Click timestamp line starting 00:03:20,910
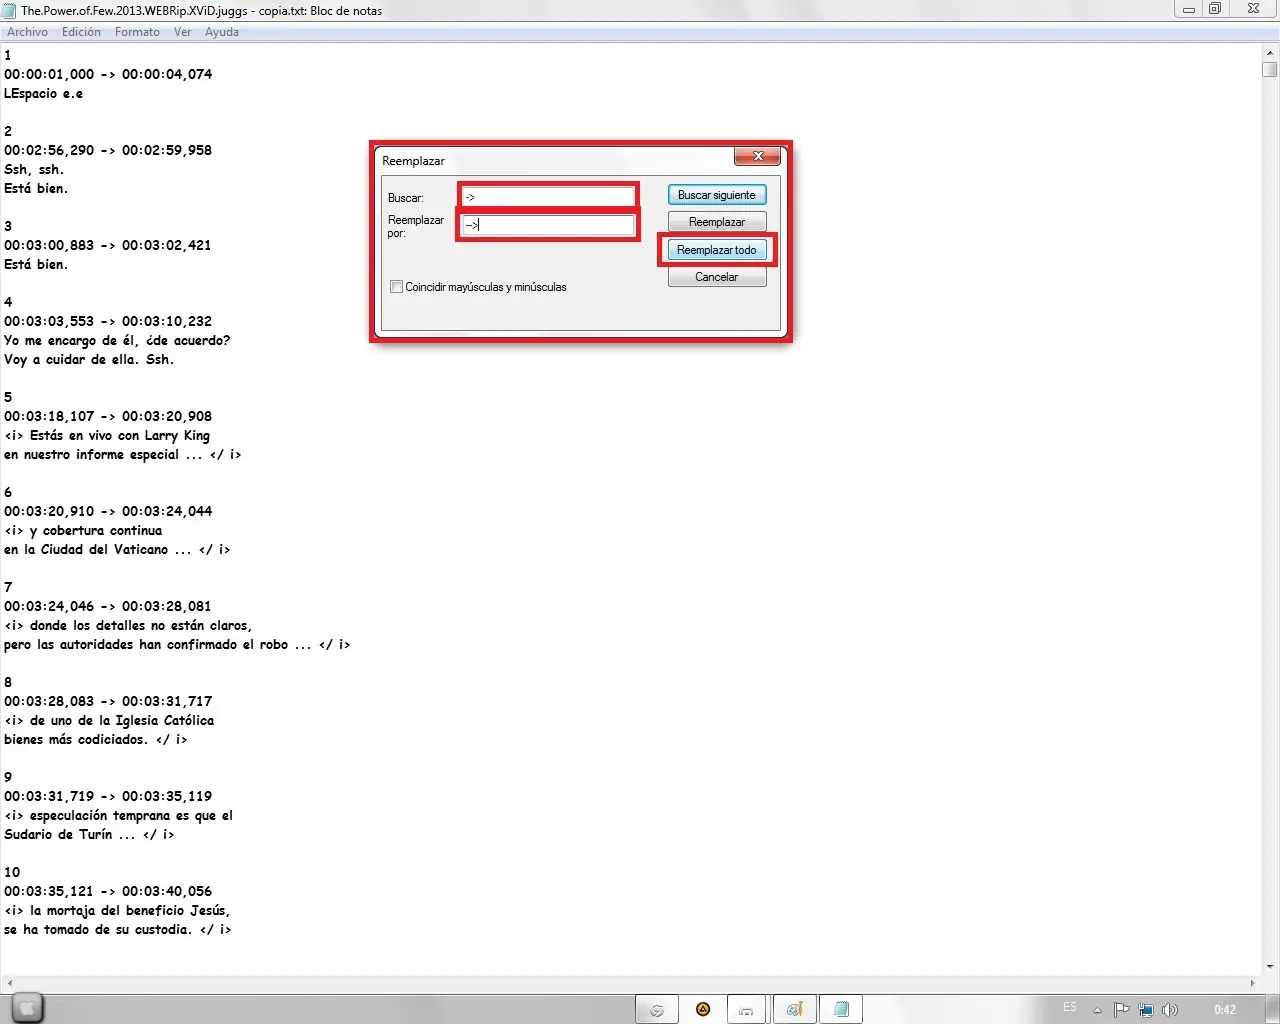 108,511
